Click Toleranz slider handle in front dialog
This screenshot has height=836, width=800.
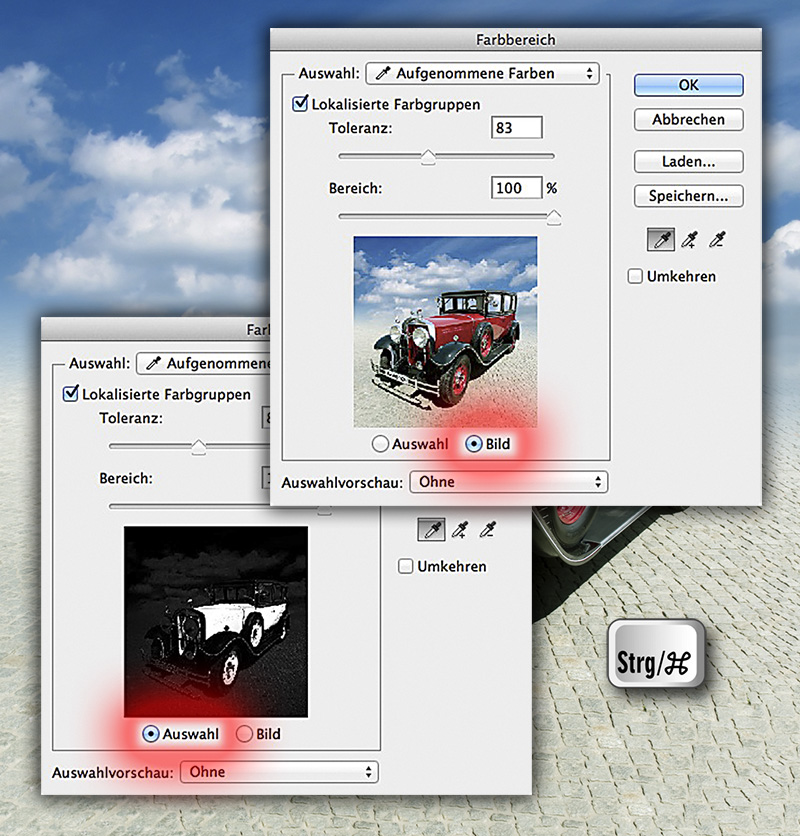tap(428, 157)
